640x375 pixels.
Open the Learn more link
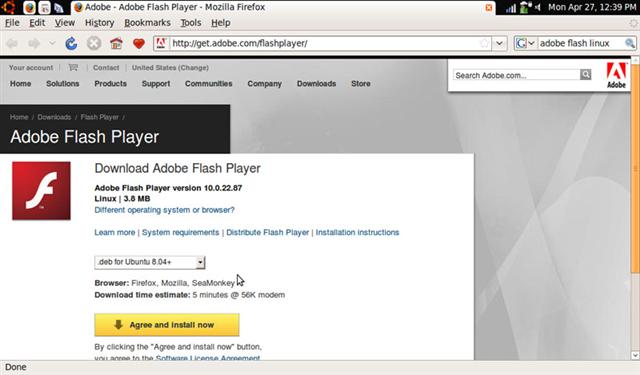[x=115, y=233]
